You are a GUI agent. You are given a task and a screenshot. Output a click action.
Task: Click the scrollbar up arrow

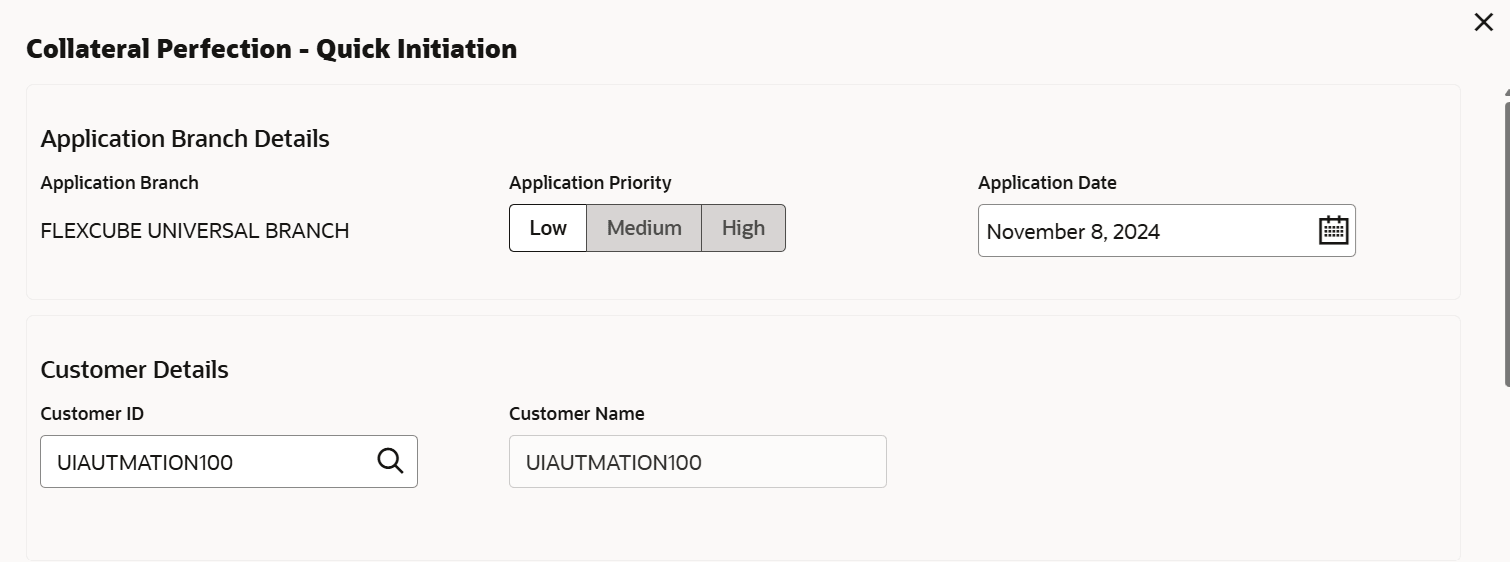[x=1506, y=91]
